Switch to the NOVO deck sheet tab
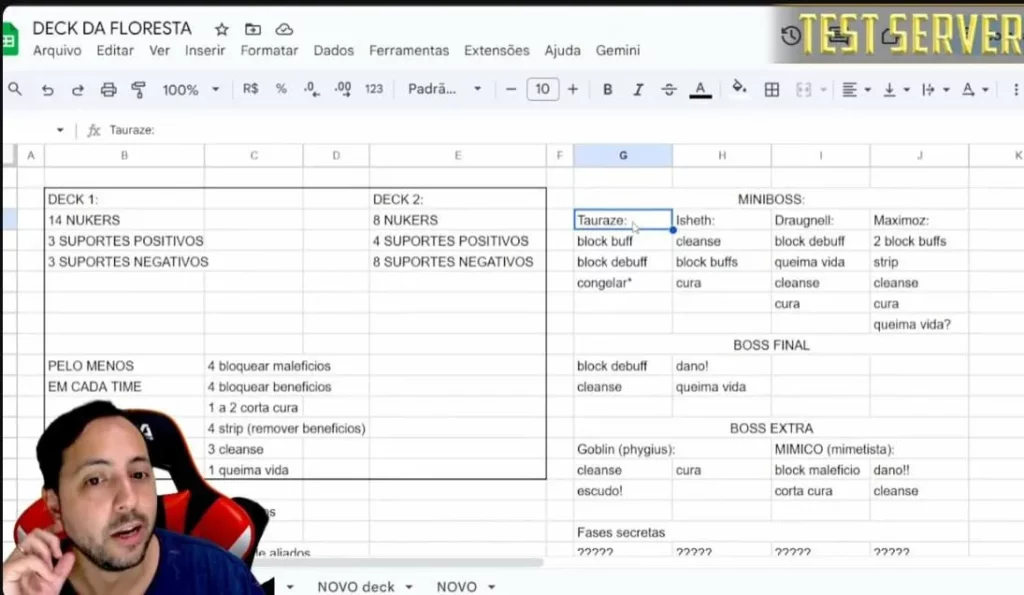Screen dimensions: 1024x595 356,586
